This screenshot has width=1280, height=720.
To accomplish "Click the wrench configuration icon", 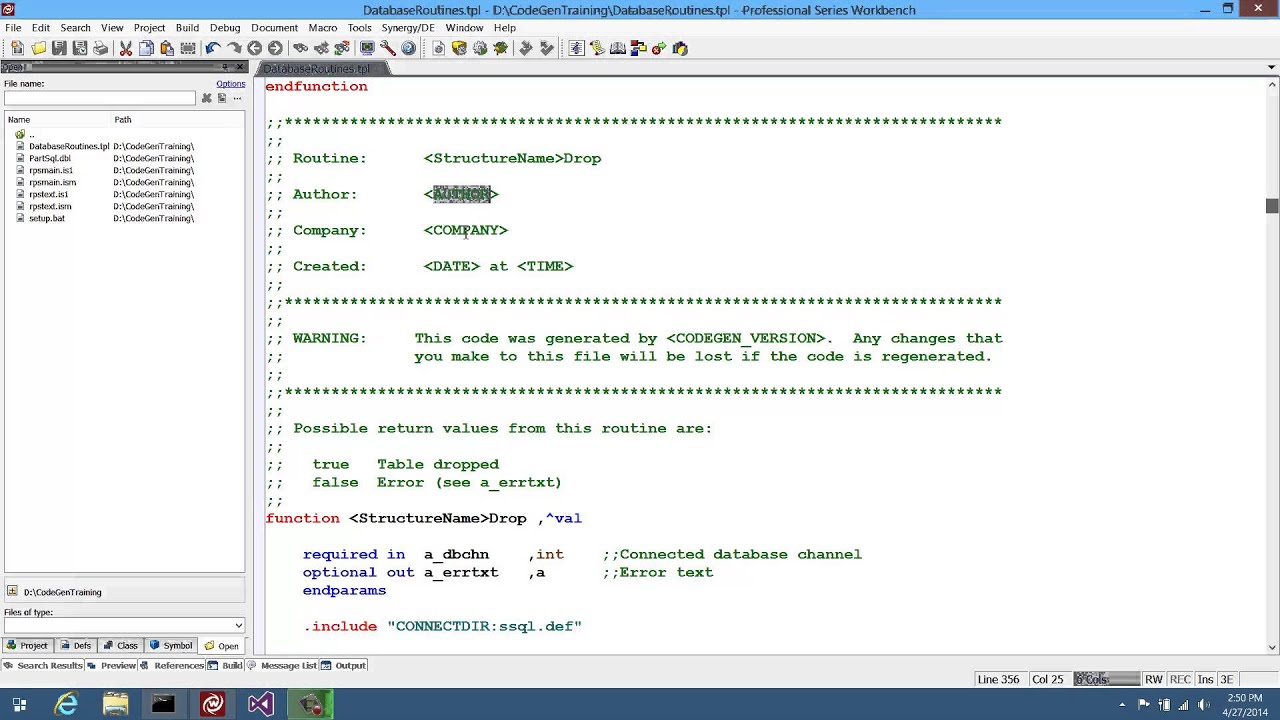I will point(388,48).
